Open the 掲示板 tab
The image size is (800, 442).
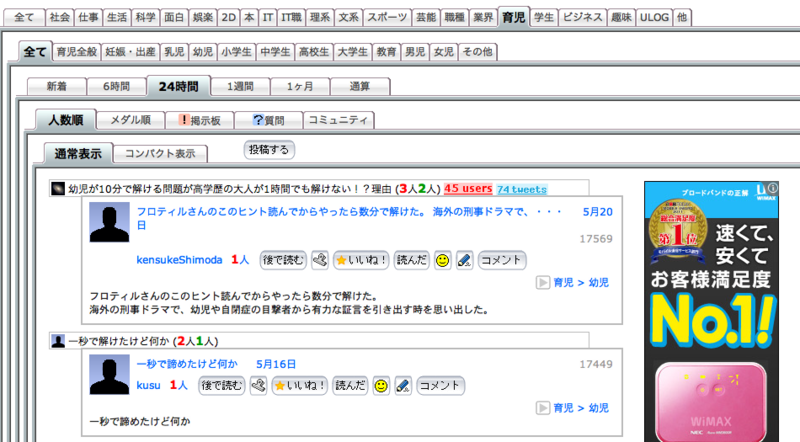(199, 120)
